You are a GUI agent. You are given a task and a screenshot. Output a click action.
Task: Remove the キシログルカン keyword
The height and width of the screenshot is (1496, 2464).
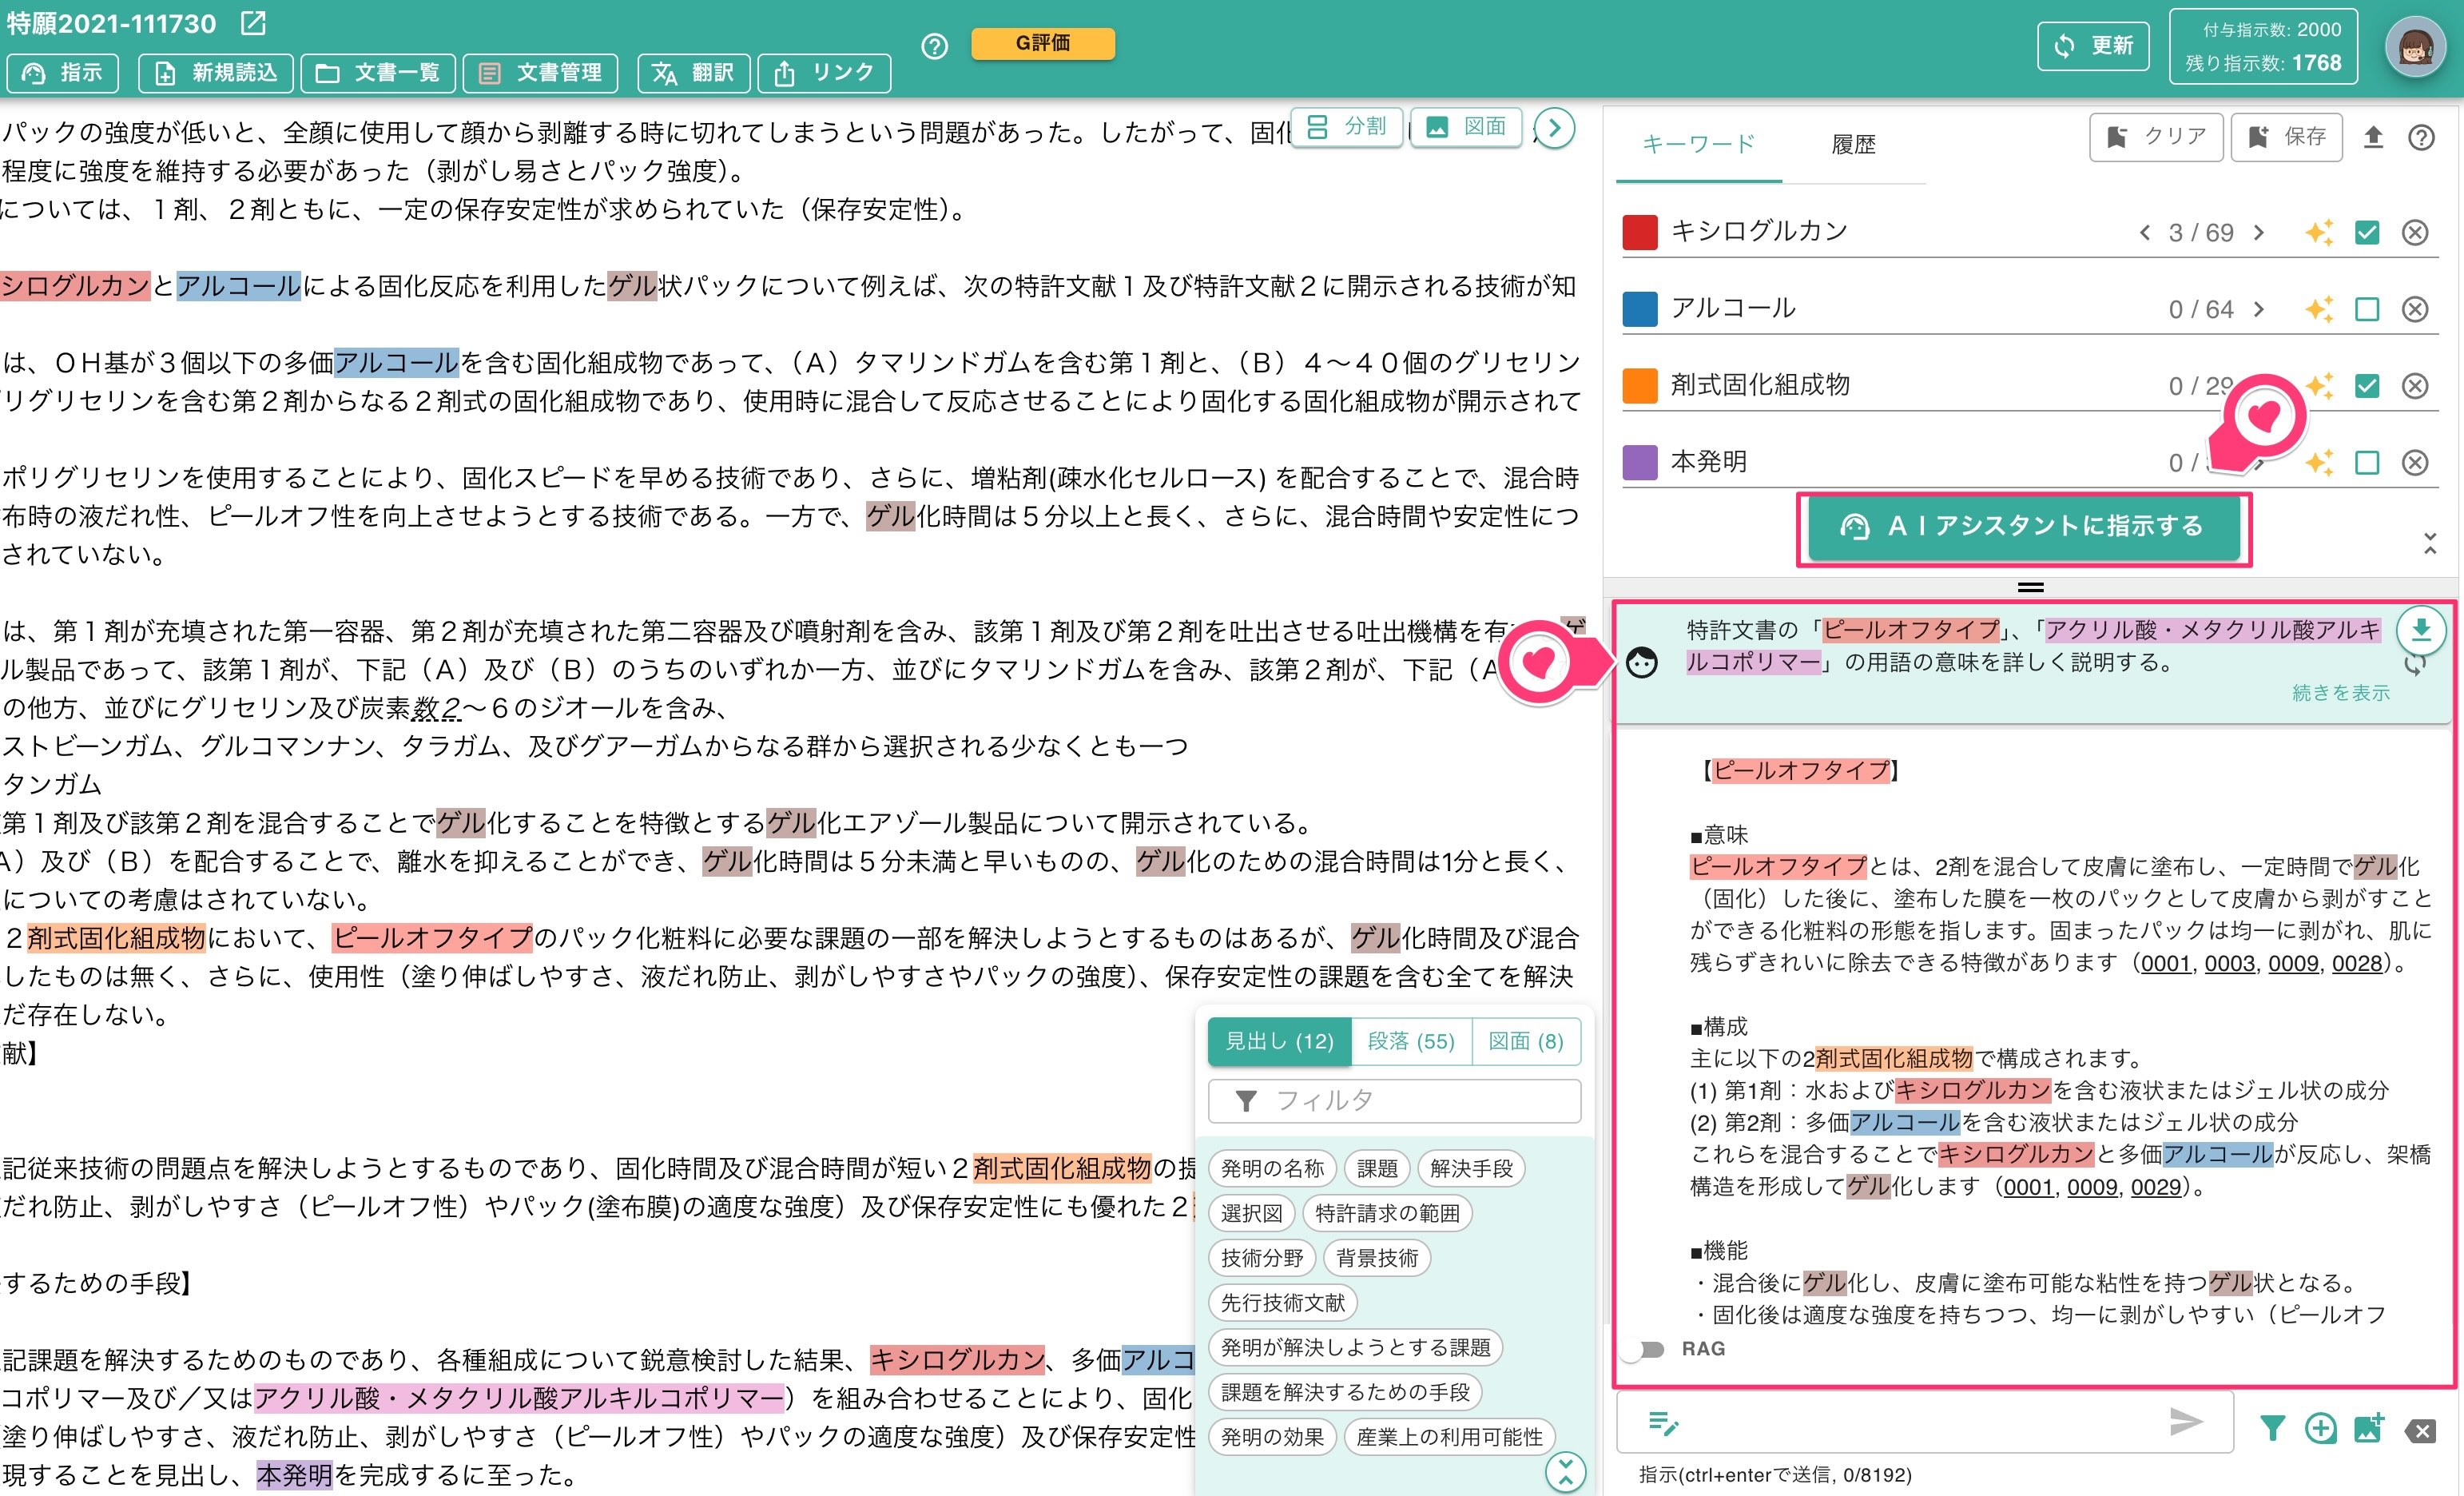[2415, 233]
